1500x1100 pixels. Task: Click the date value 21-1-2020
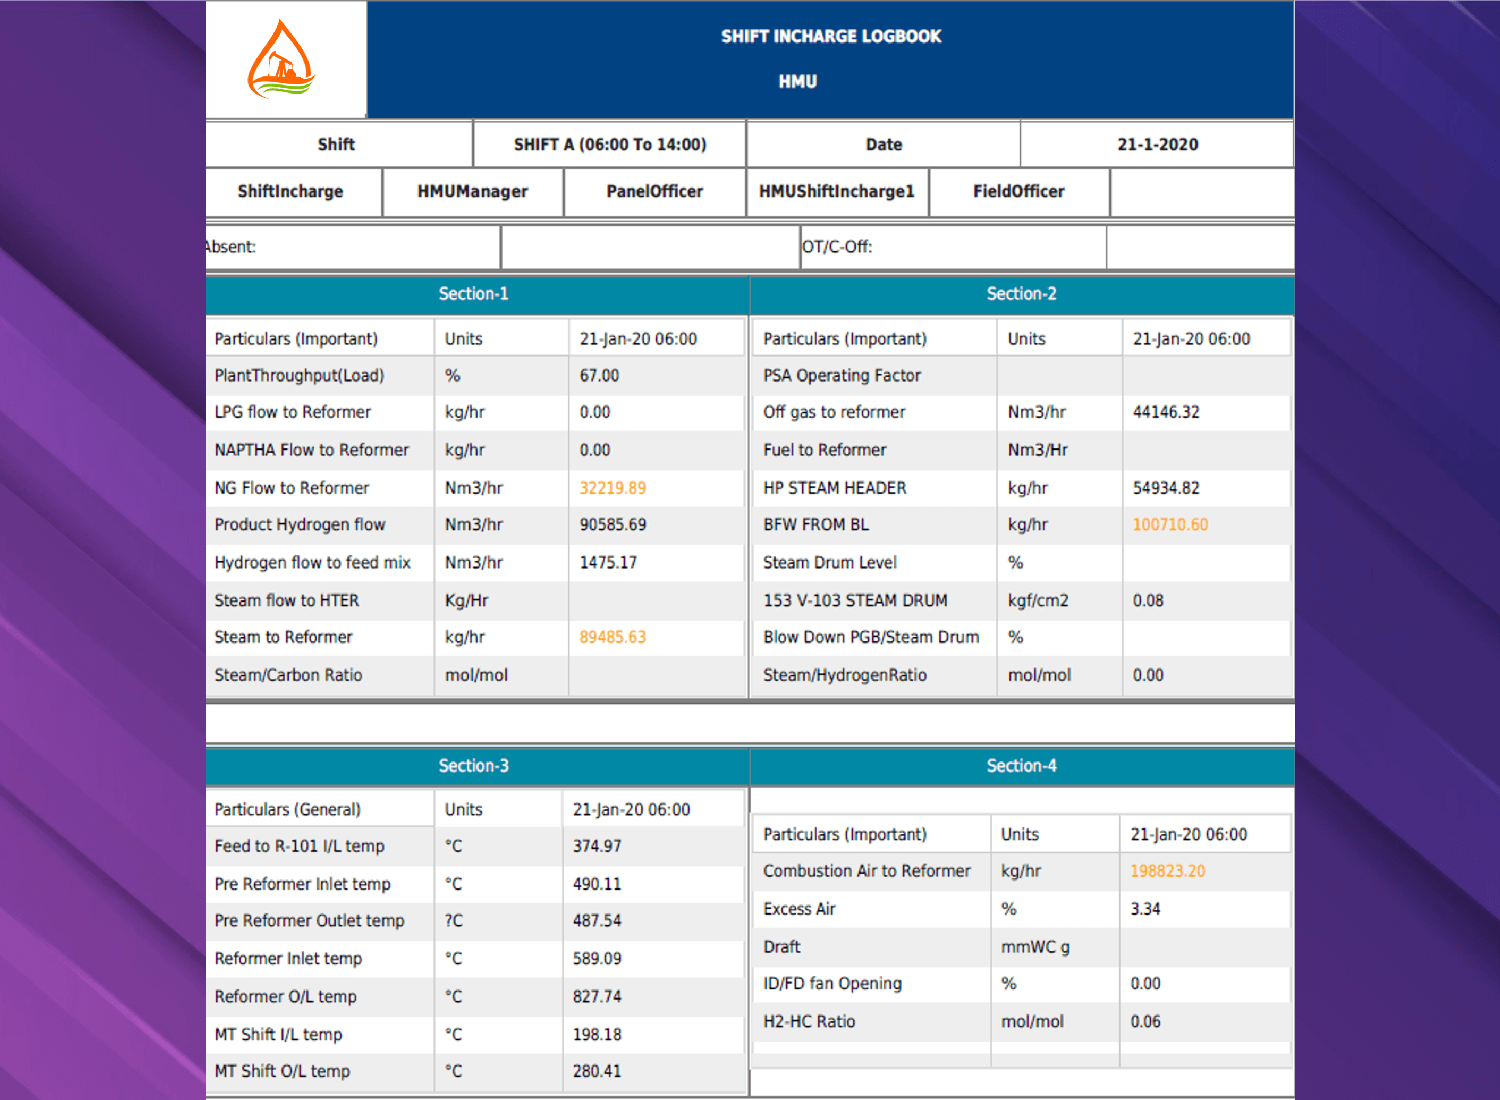[x=1157, y=145]
